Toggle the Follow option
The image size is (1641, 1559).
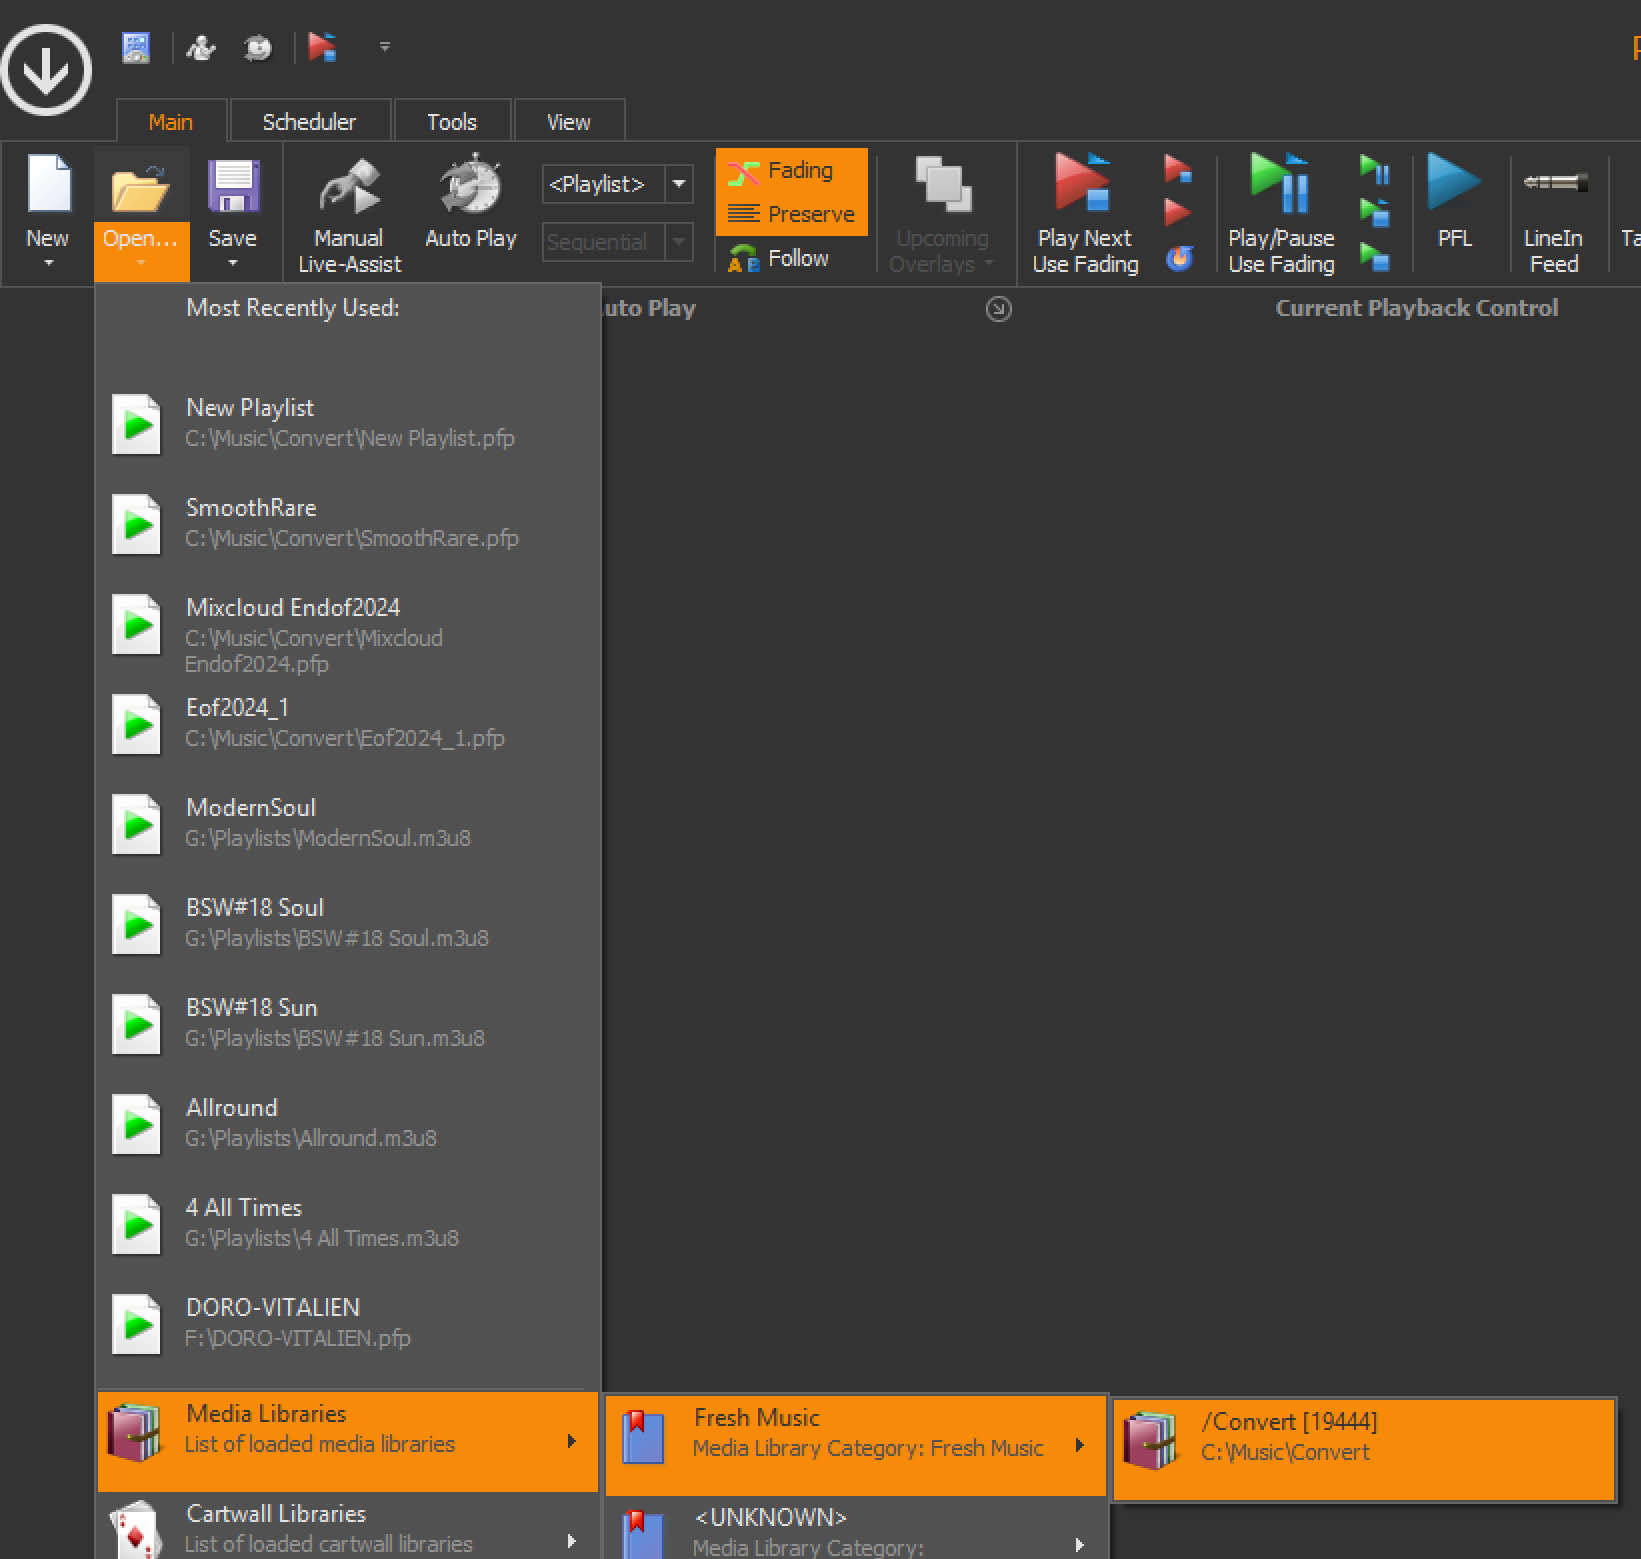(x=780, y=258)
